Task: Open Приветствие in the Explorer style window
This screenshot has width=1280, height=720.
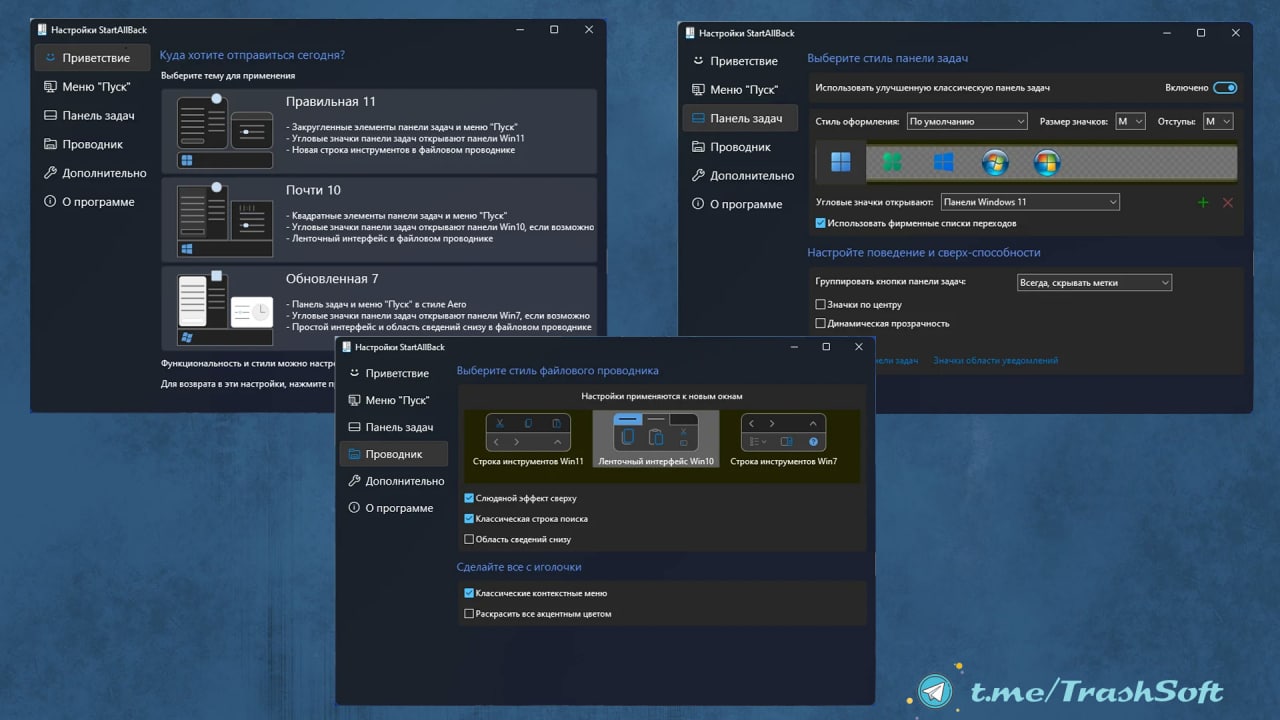Action: 394,373
